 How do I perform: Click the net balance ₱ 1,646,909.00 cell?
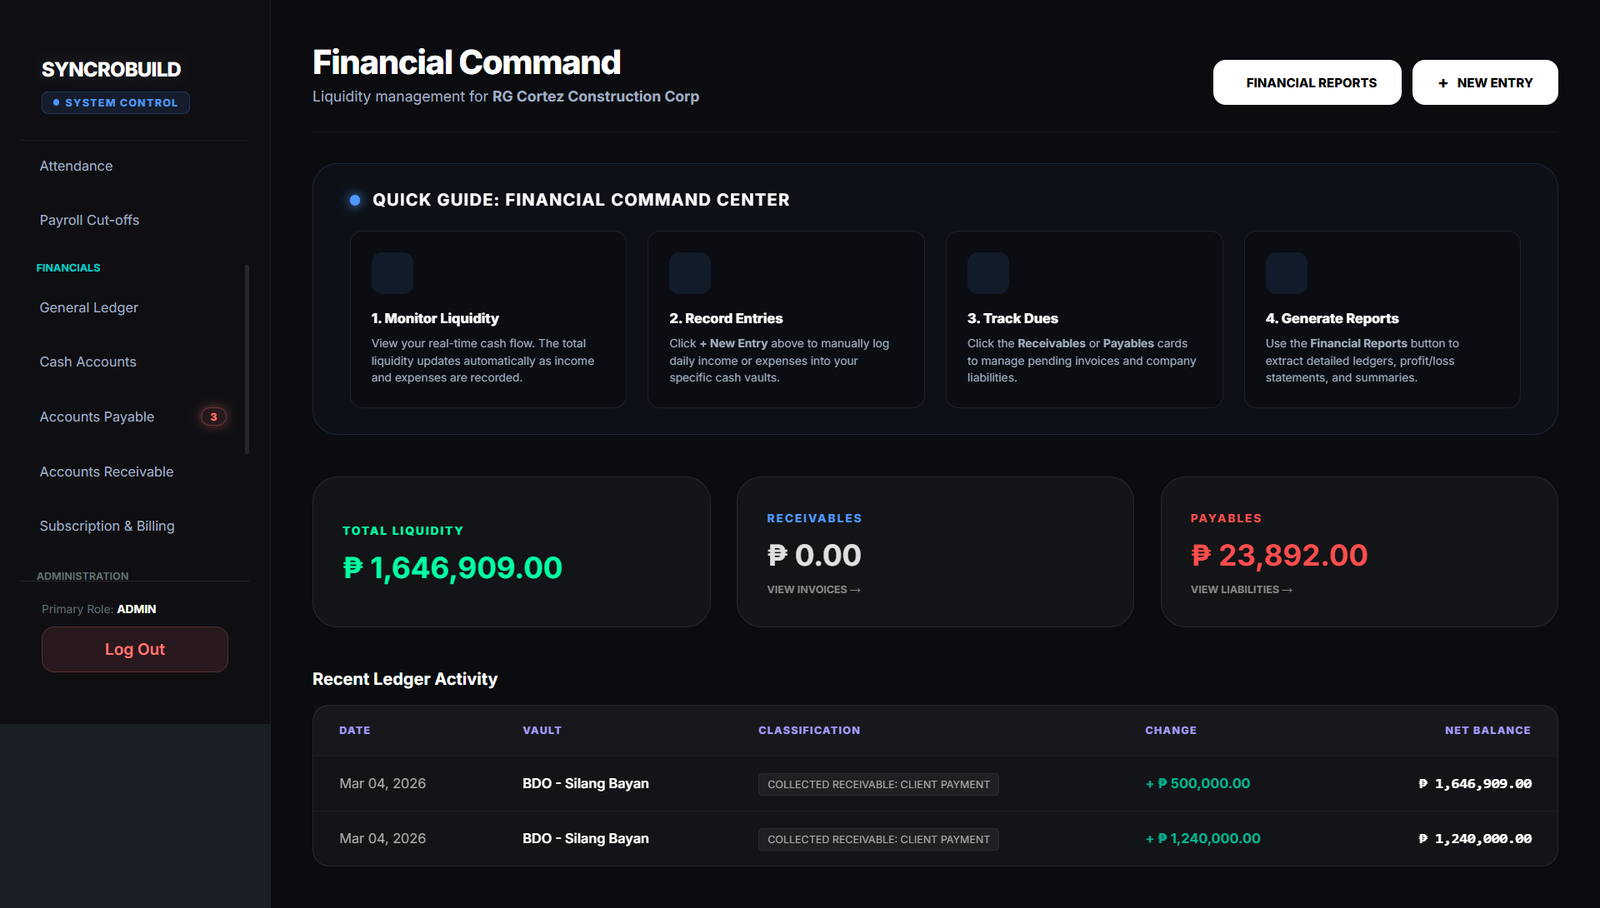1475,784
